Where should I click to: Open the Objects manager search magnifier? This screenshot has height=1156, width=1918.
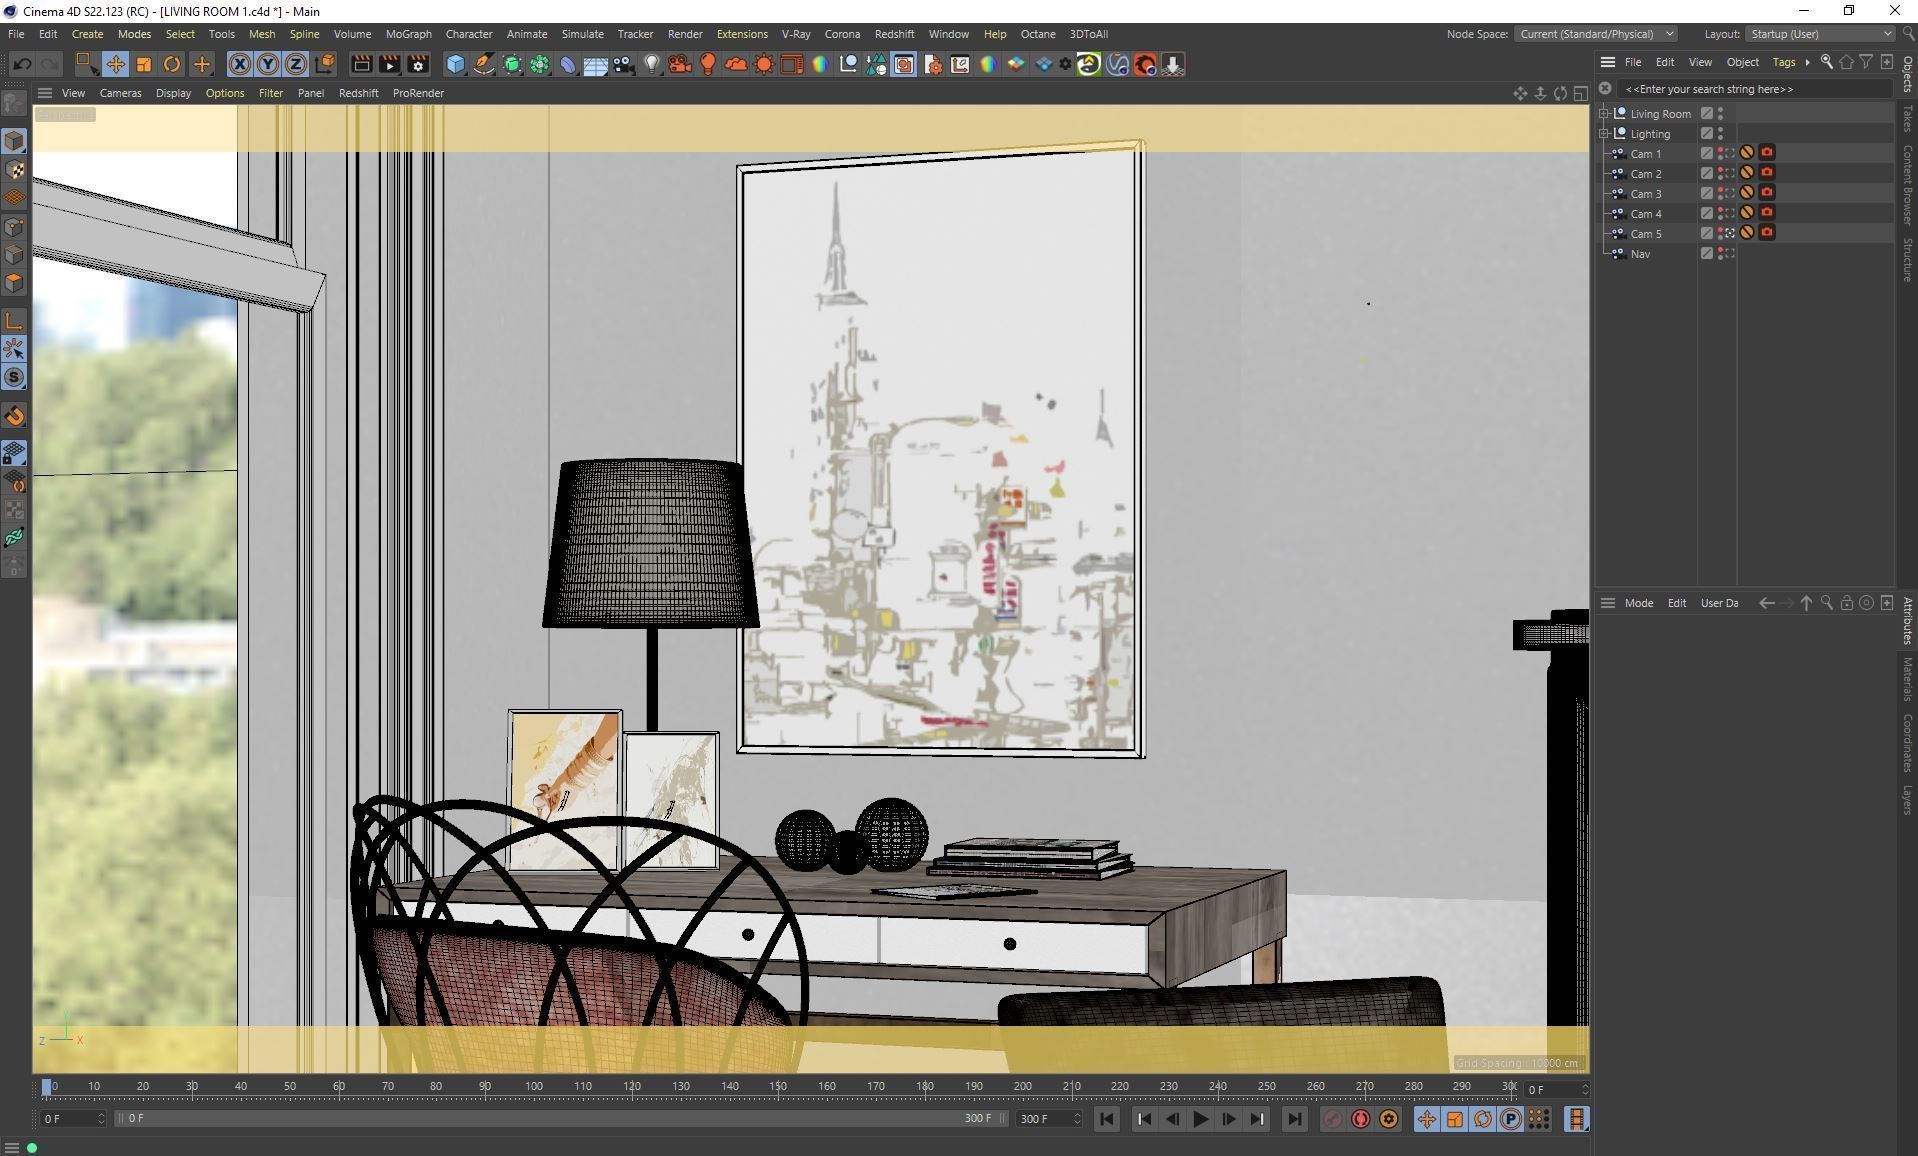(1827, 62)
